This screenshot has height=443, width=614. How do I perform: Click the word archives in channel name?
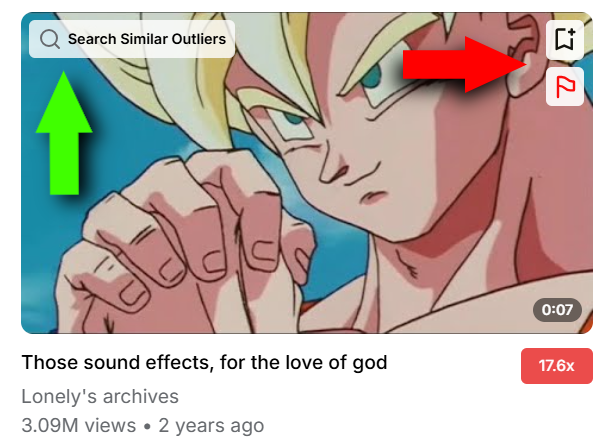[x=141, y=396]
